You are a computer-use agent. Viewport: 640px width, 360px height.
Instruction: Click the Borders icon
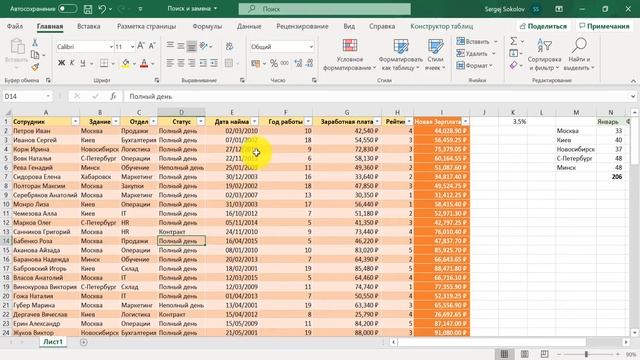[104, 63]
